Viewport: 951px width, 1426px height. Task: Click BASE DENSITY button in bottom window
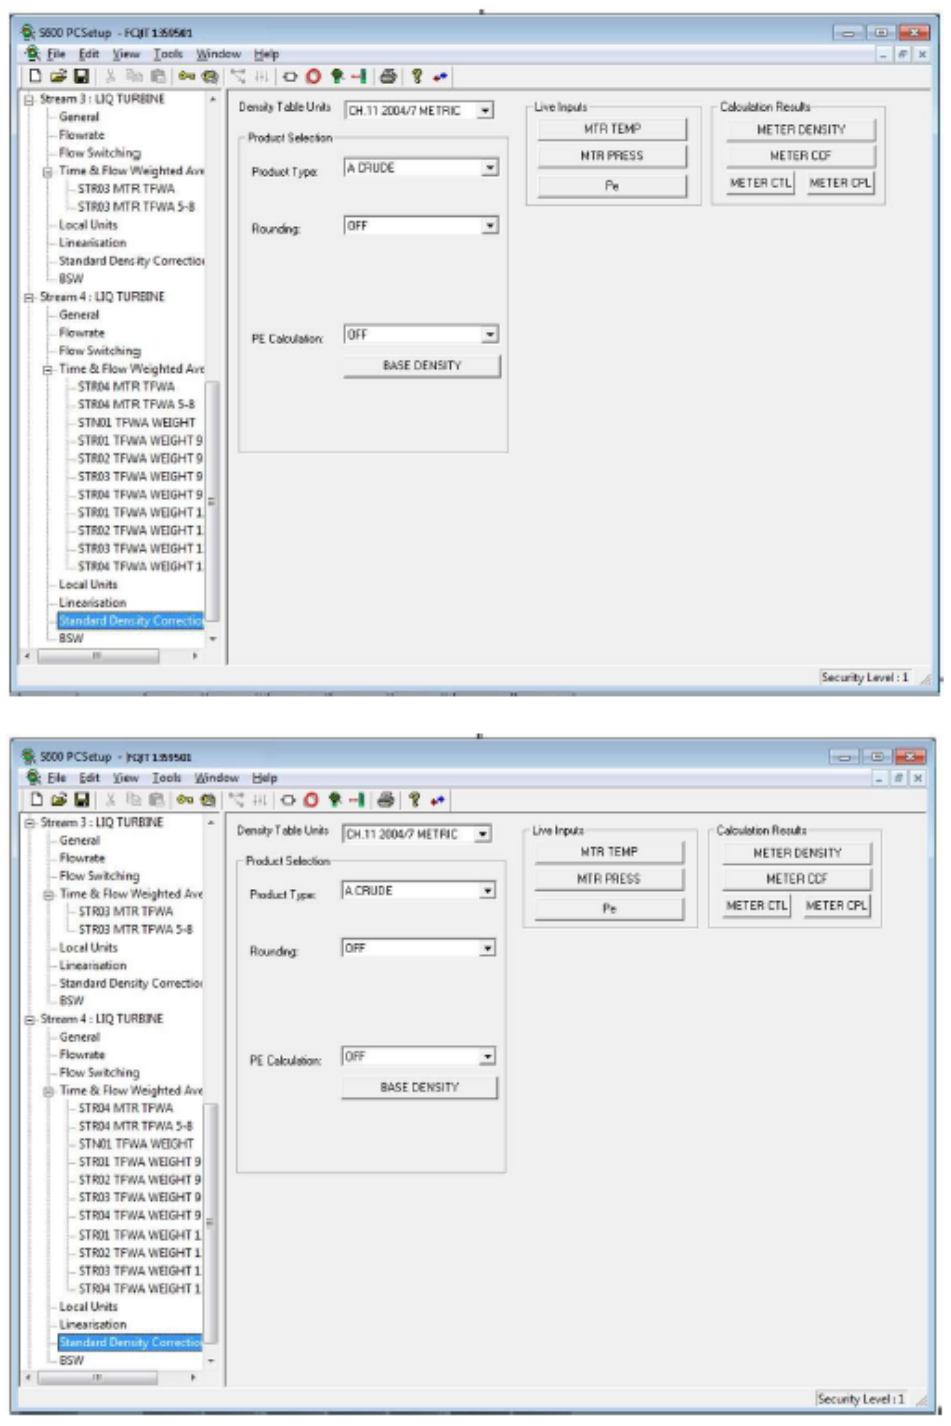pos(419,1087)
